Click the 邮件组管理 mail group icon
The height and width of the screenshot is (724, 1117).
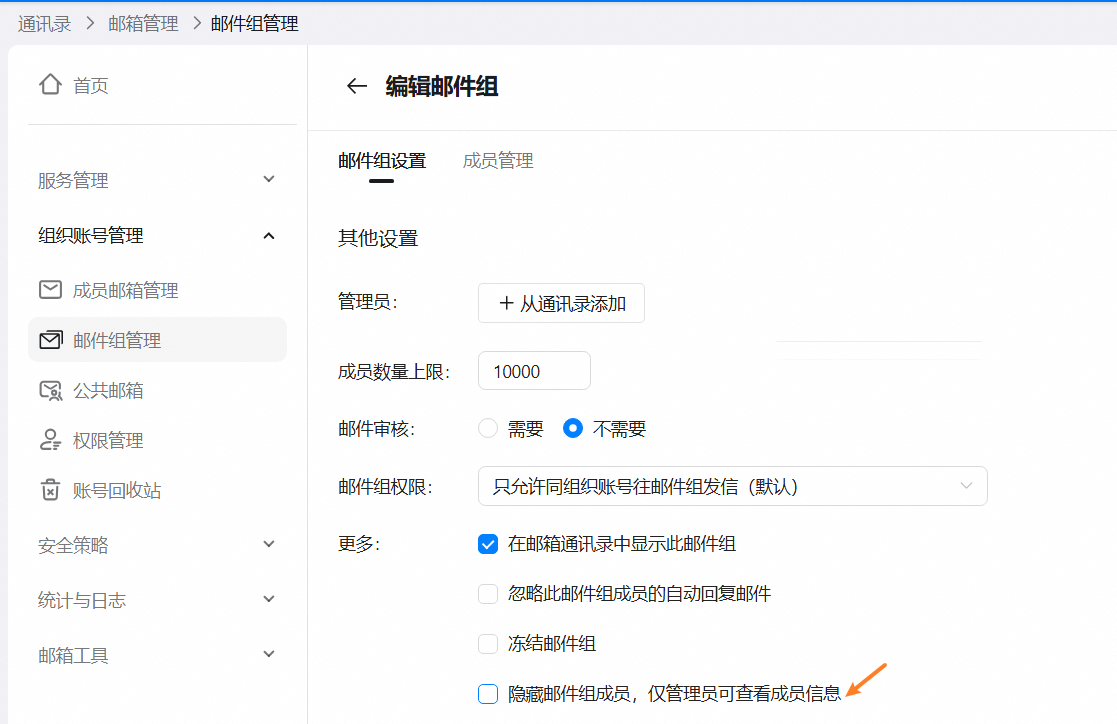tap(50, 340)
